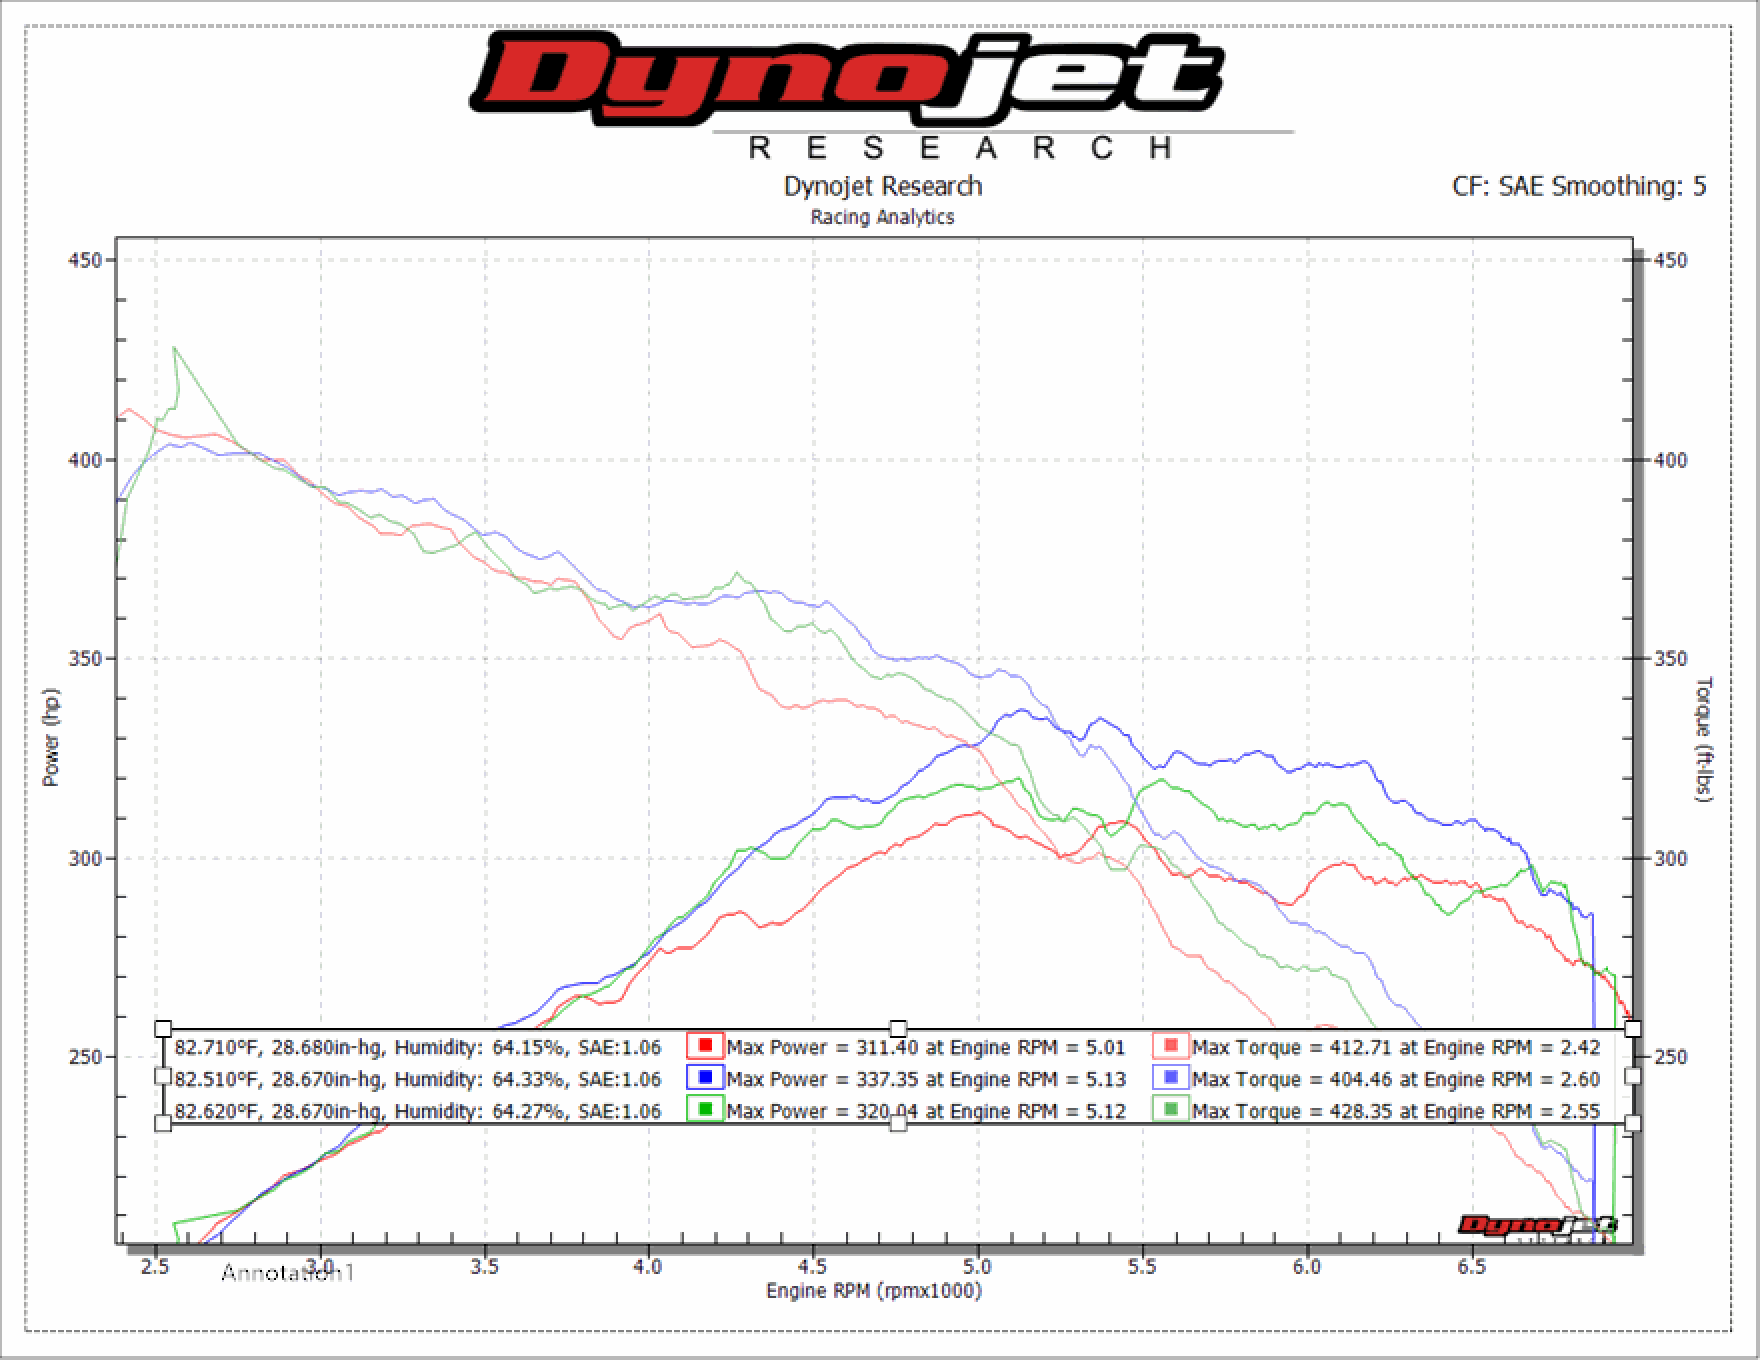
Task: Select 'Max Power = 337.35 at Engine RPM = 5.13'
Action: [x=926, y=1079]
